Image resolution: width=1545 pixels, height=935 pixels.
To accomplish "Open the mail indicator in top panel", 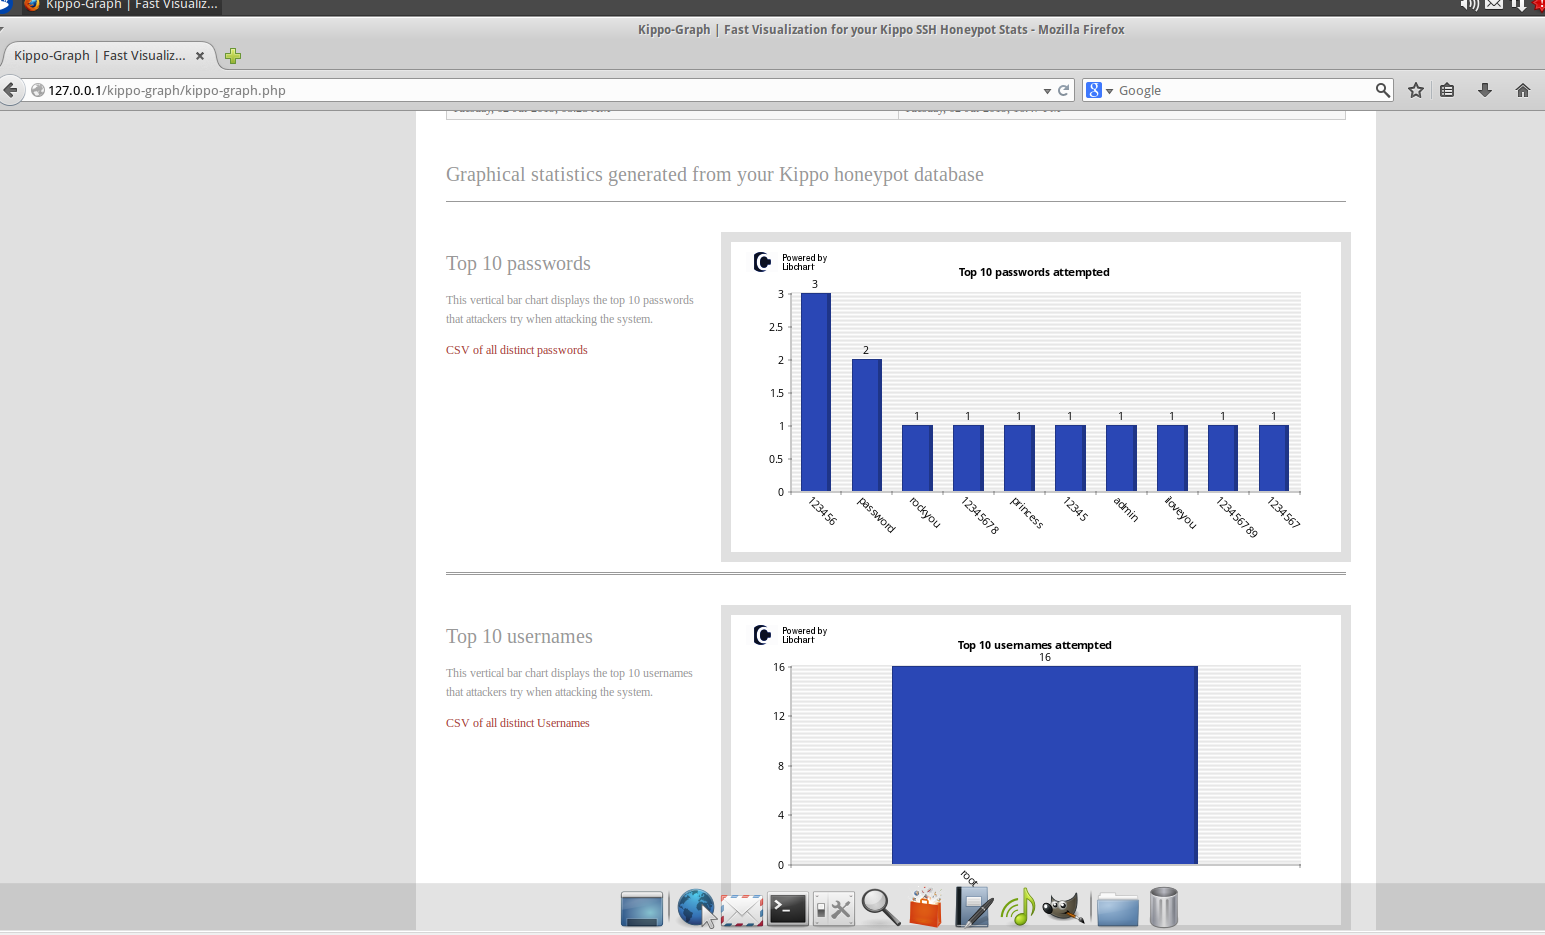I will tap(1494, 5).
